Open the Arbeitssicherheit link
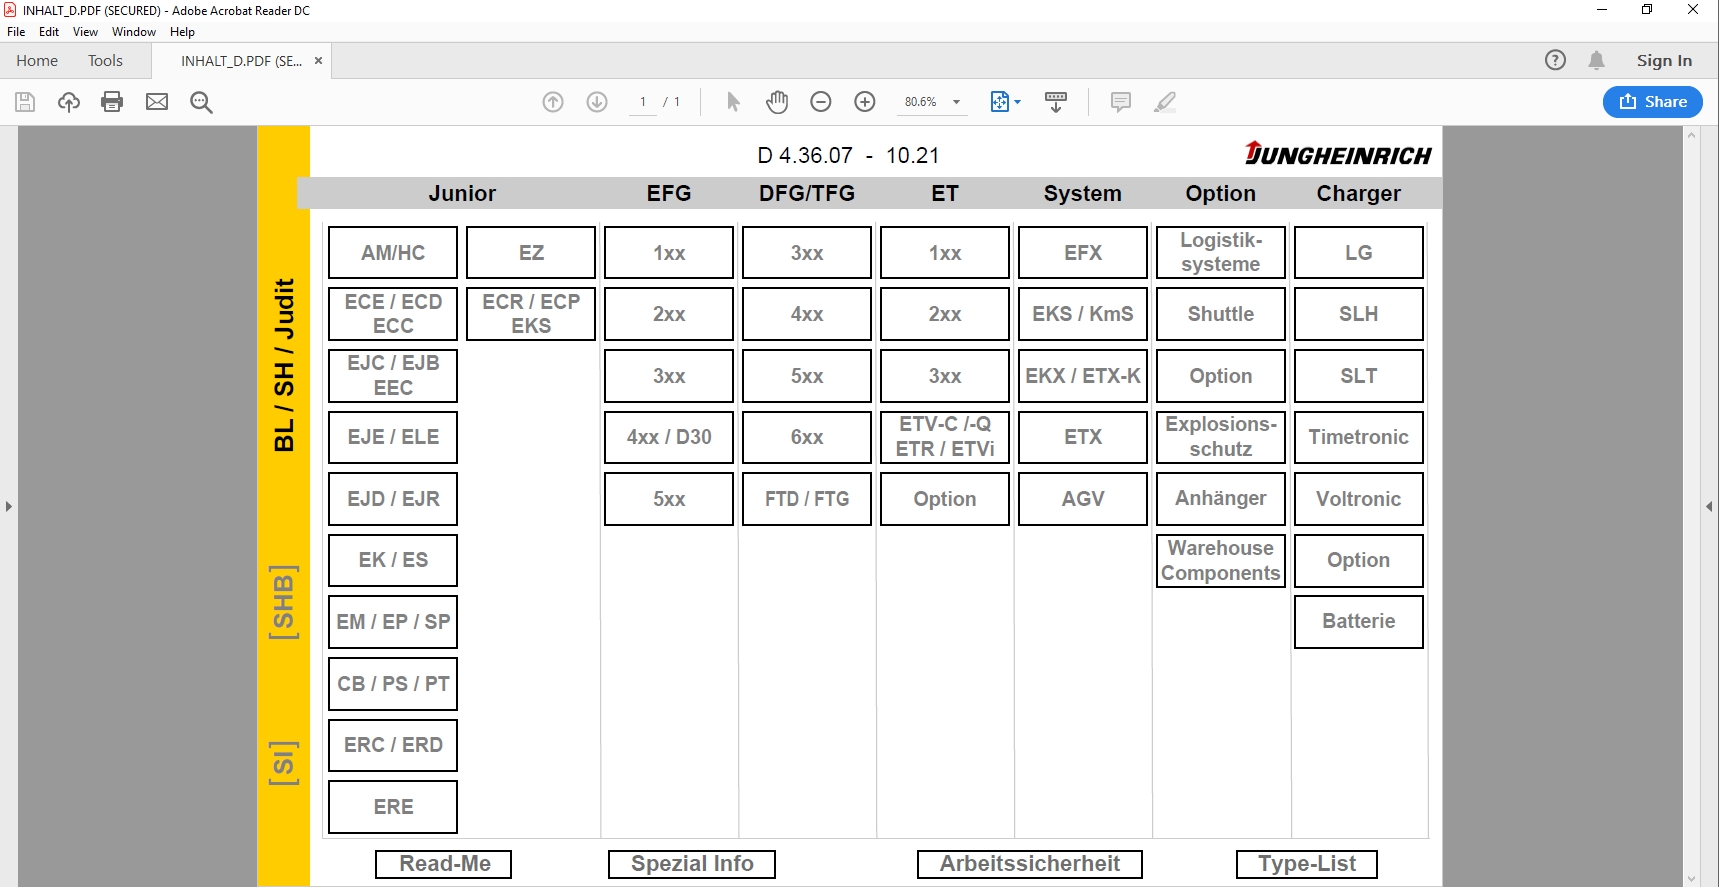 click(x=1030, y=864)
